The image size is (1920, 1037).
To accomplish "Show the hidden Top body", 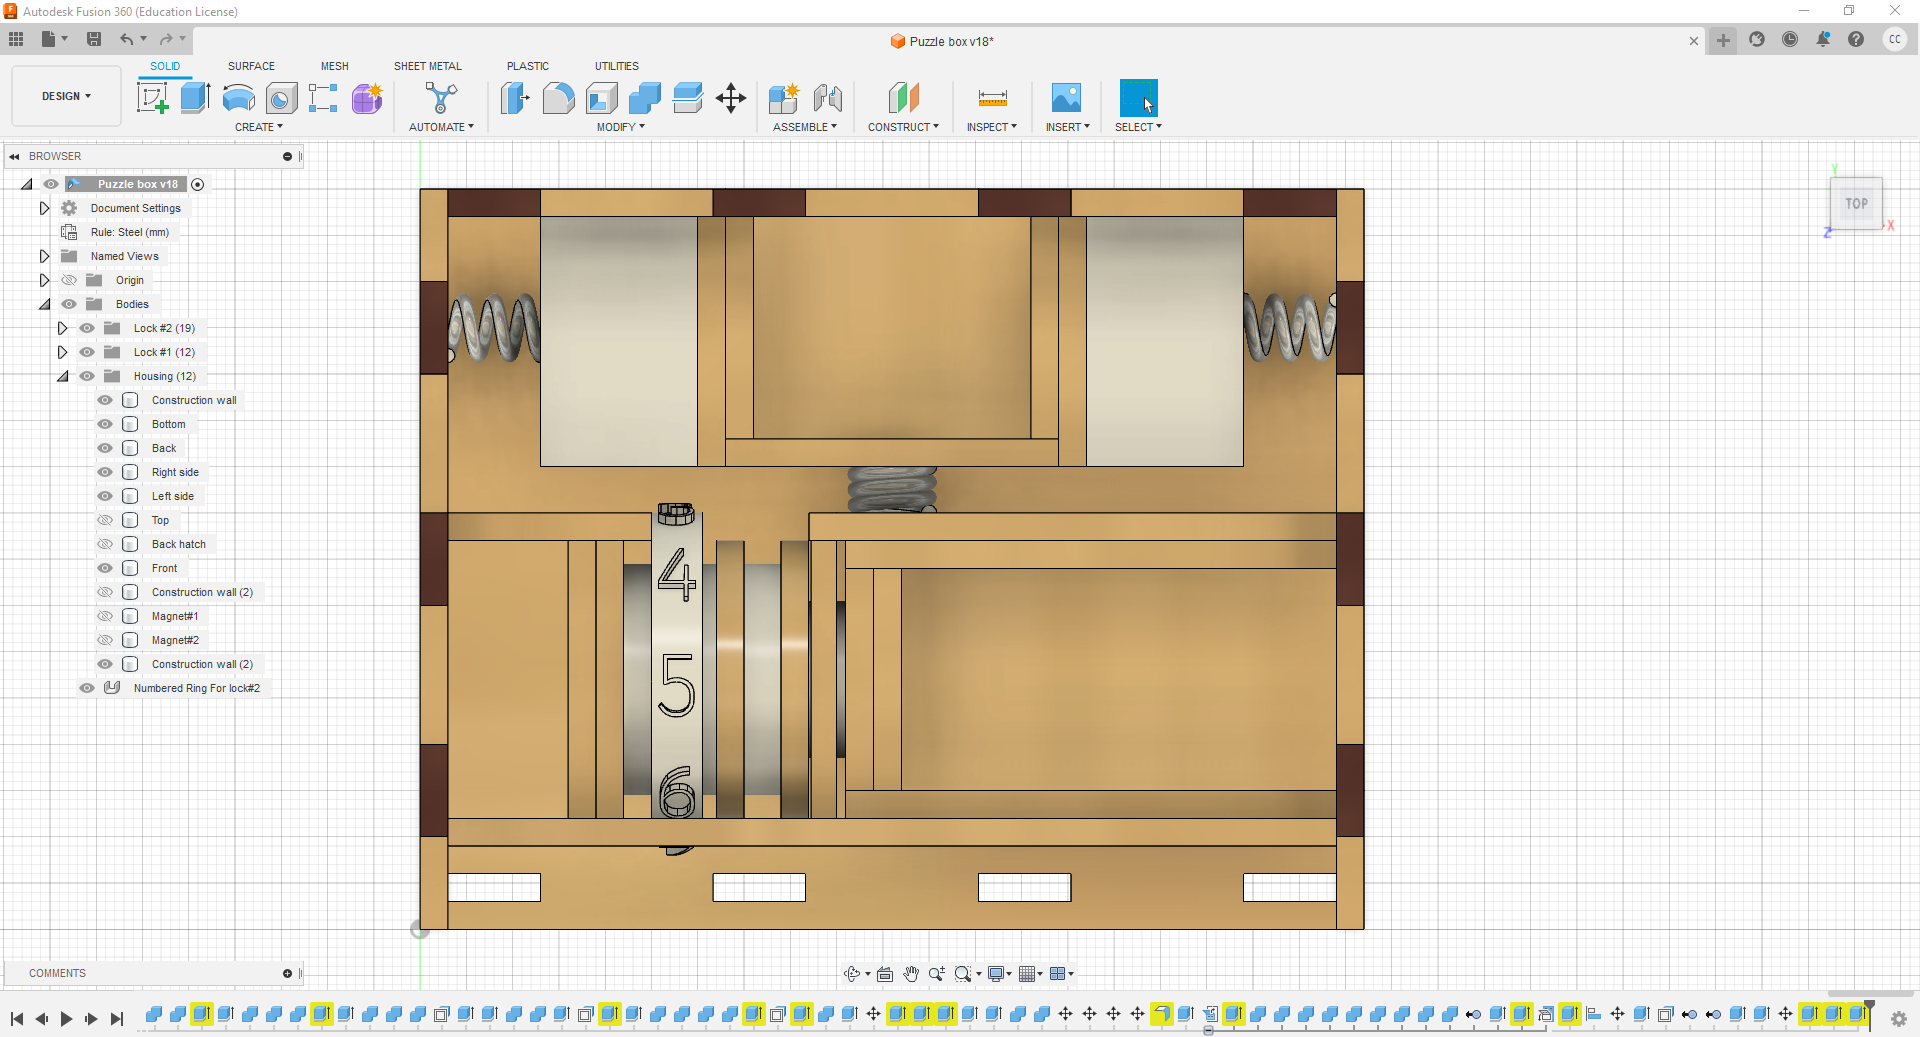I will click(x=104, y=520).
